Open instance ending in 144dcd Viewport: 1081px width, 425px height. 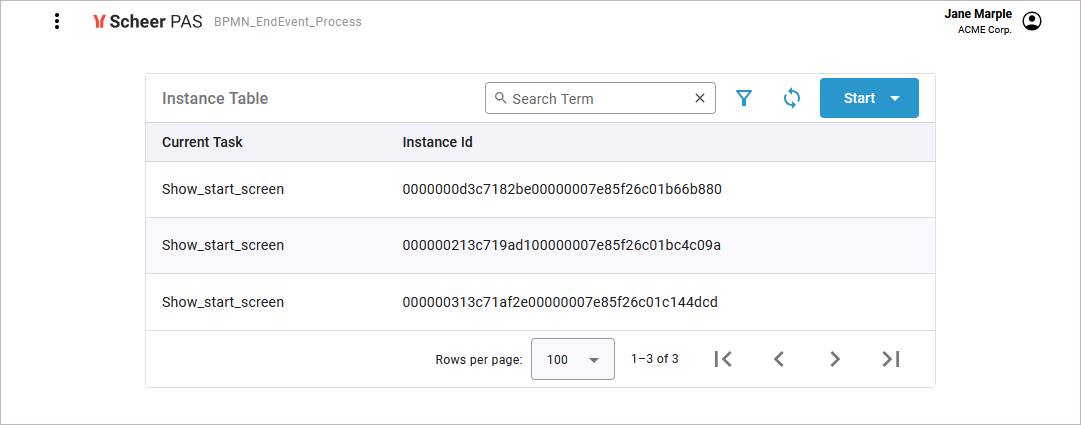559,302
